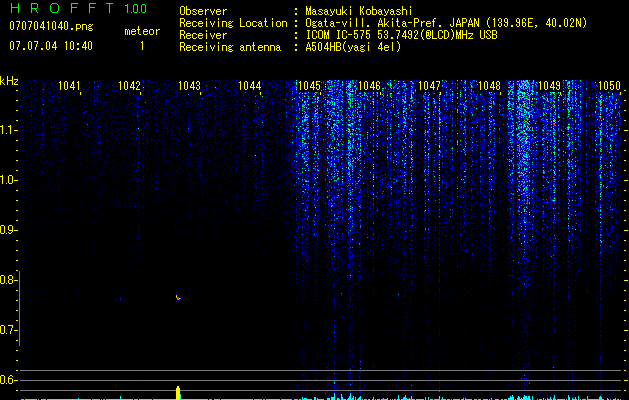The image size is (629, 400).
Task: Click the 1.0 kHz axis label
Action: 7,180
